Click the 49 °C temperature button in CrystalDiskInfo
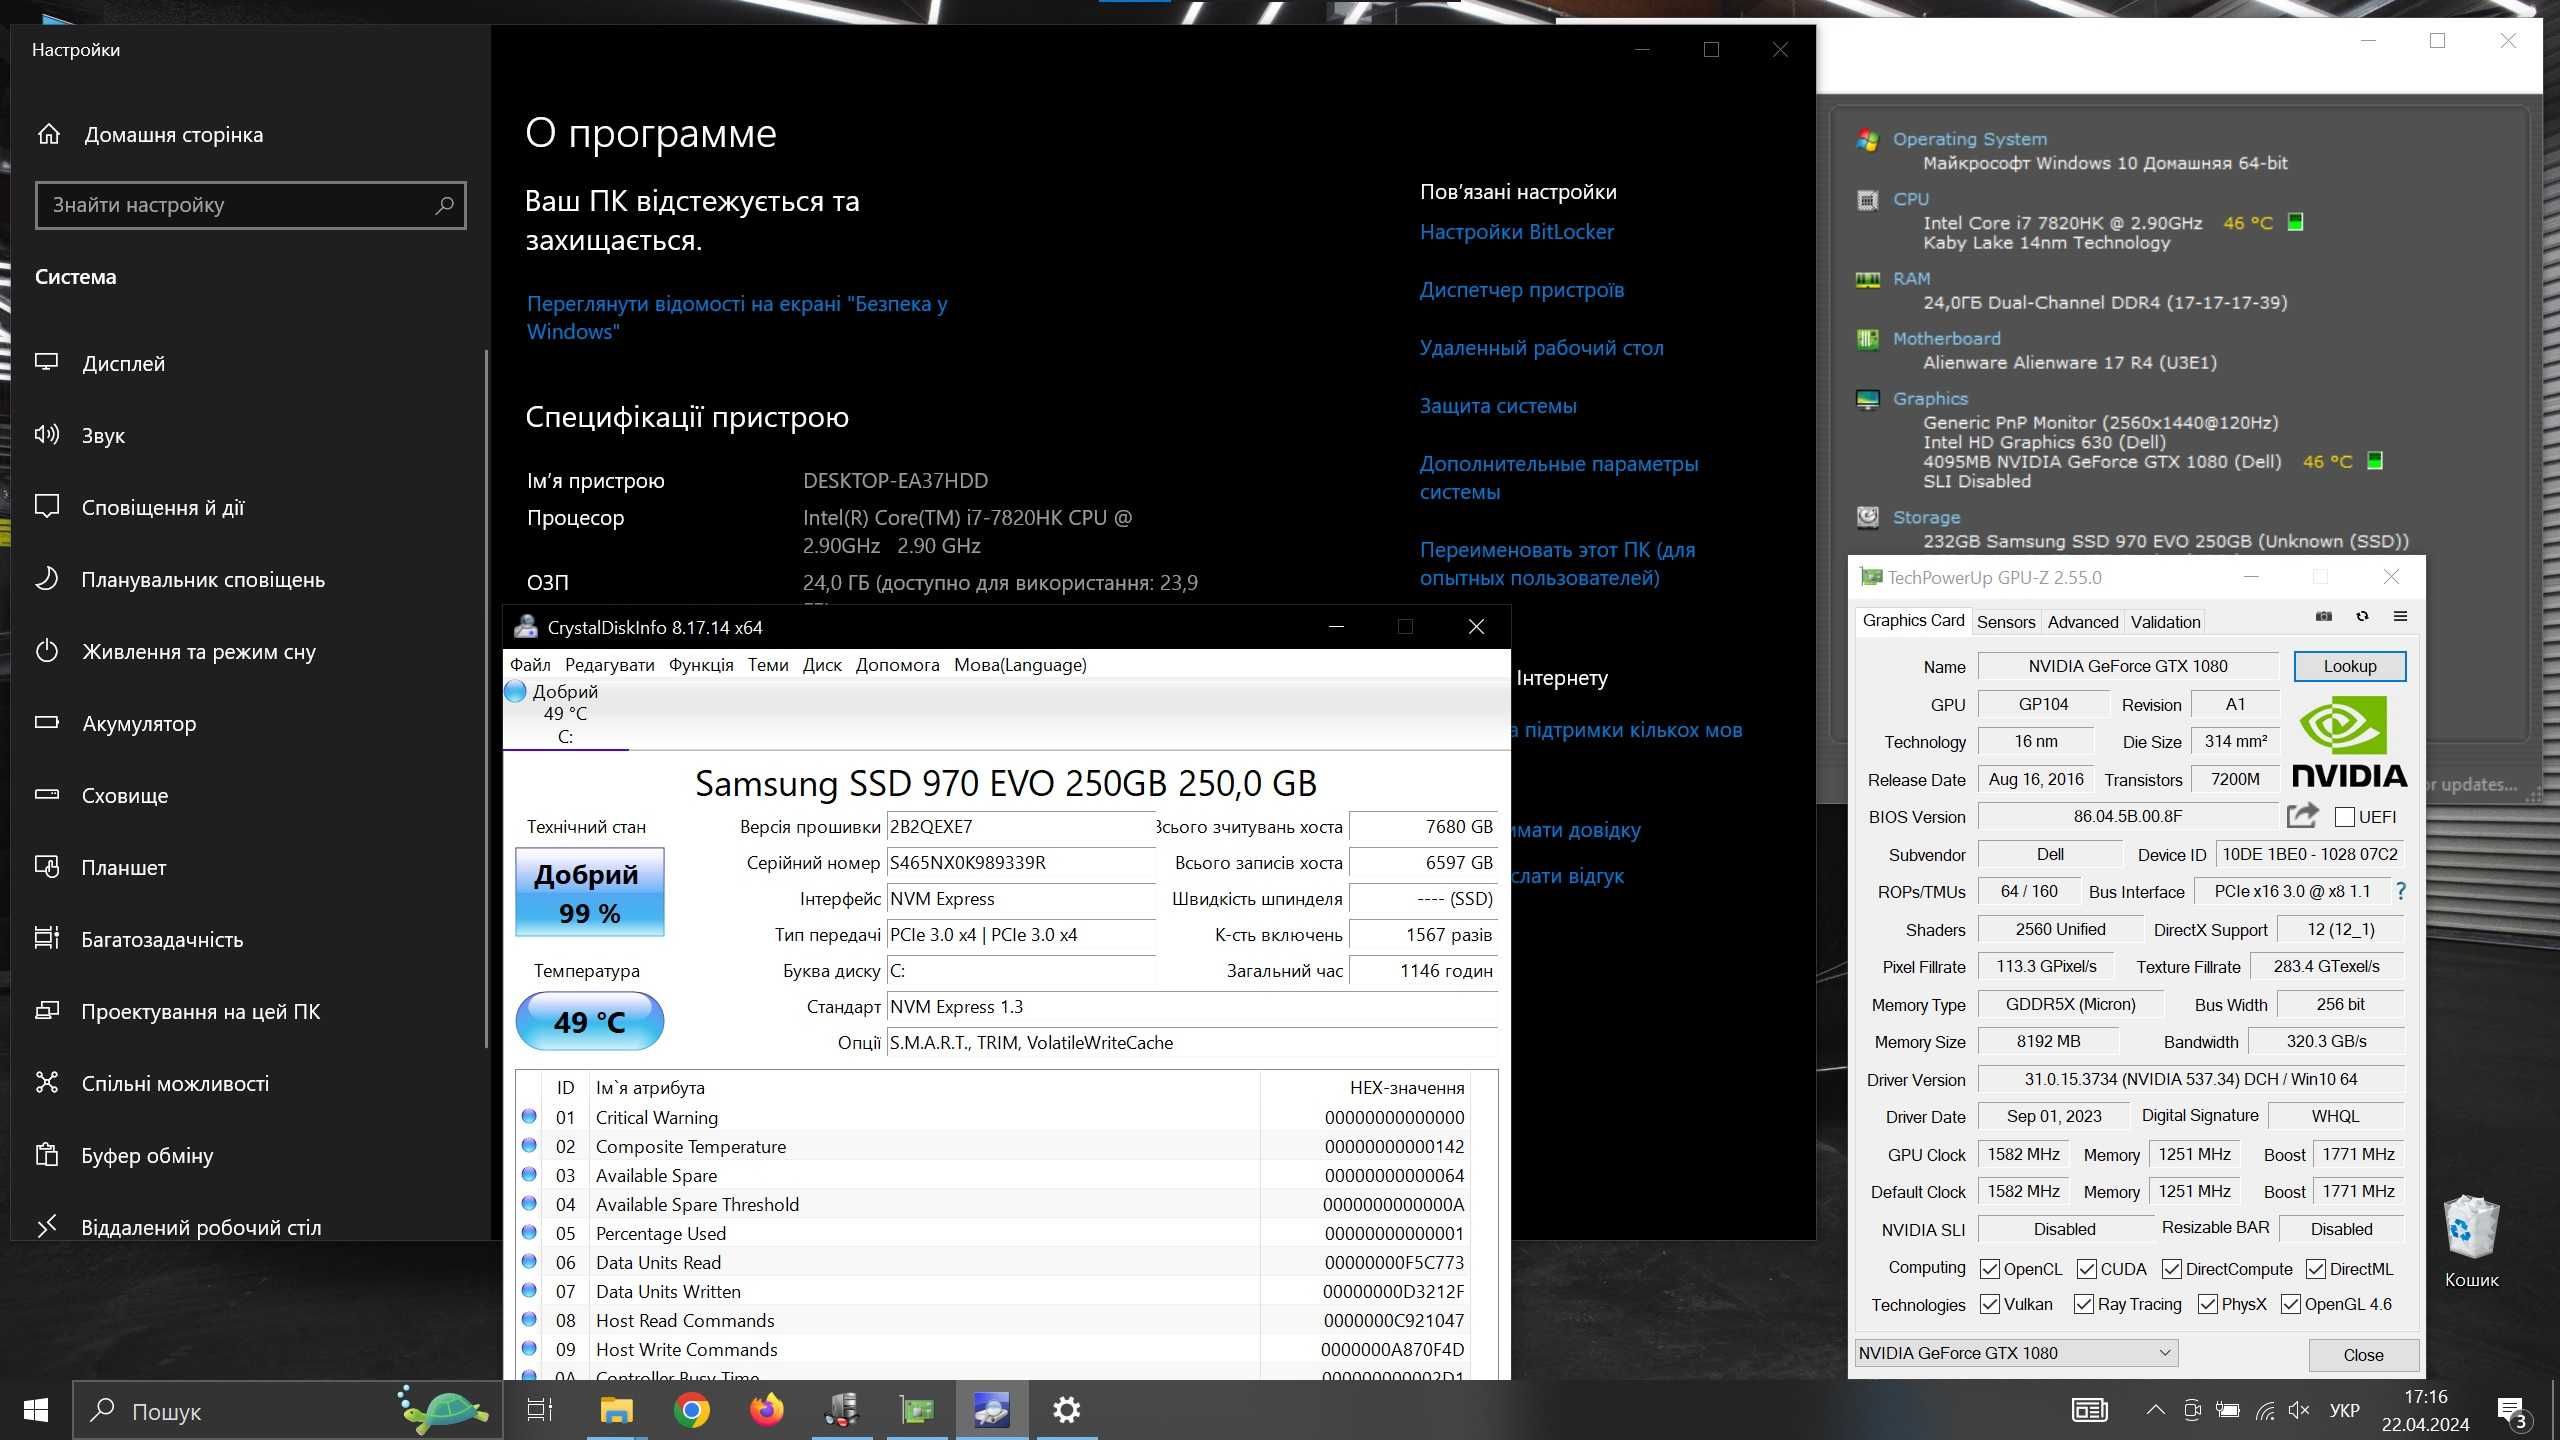2560x1440 pixels. pos(590,1021)
